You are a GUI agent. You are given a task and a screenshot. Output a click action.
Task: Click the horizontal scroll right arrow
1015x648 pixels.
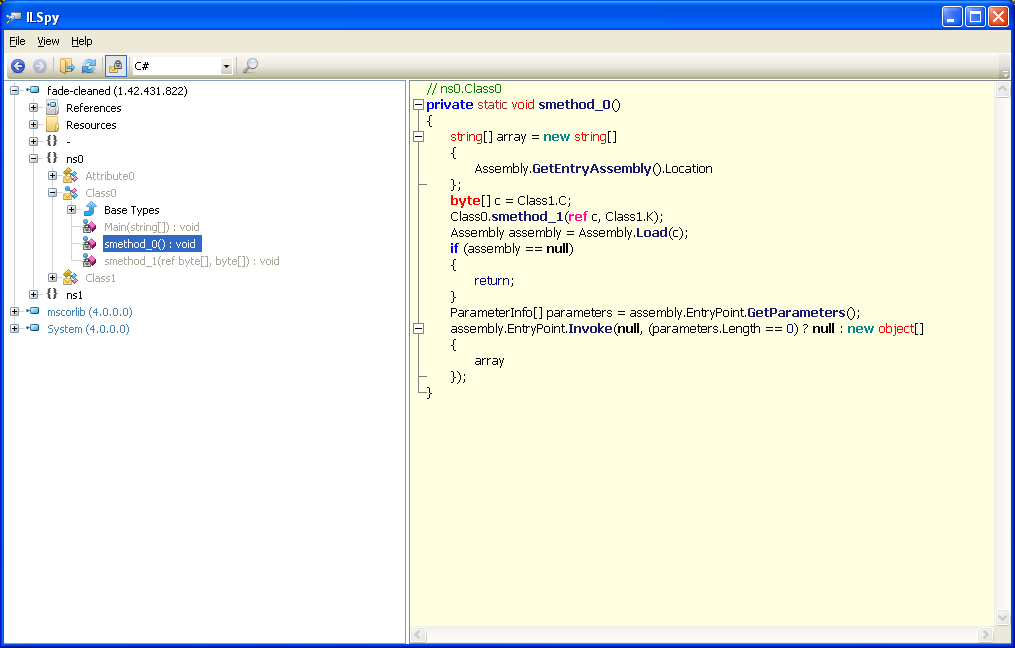point(986,634)
